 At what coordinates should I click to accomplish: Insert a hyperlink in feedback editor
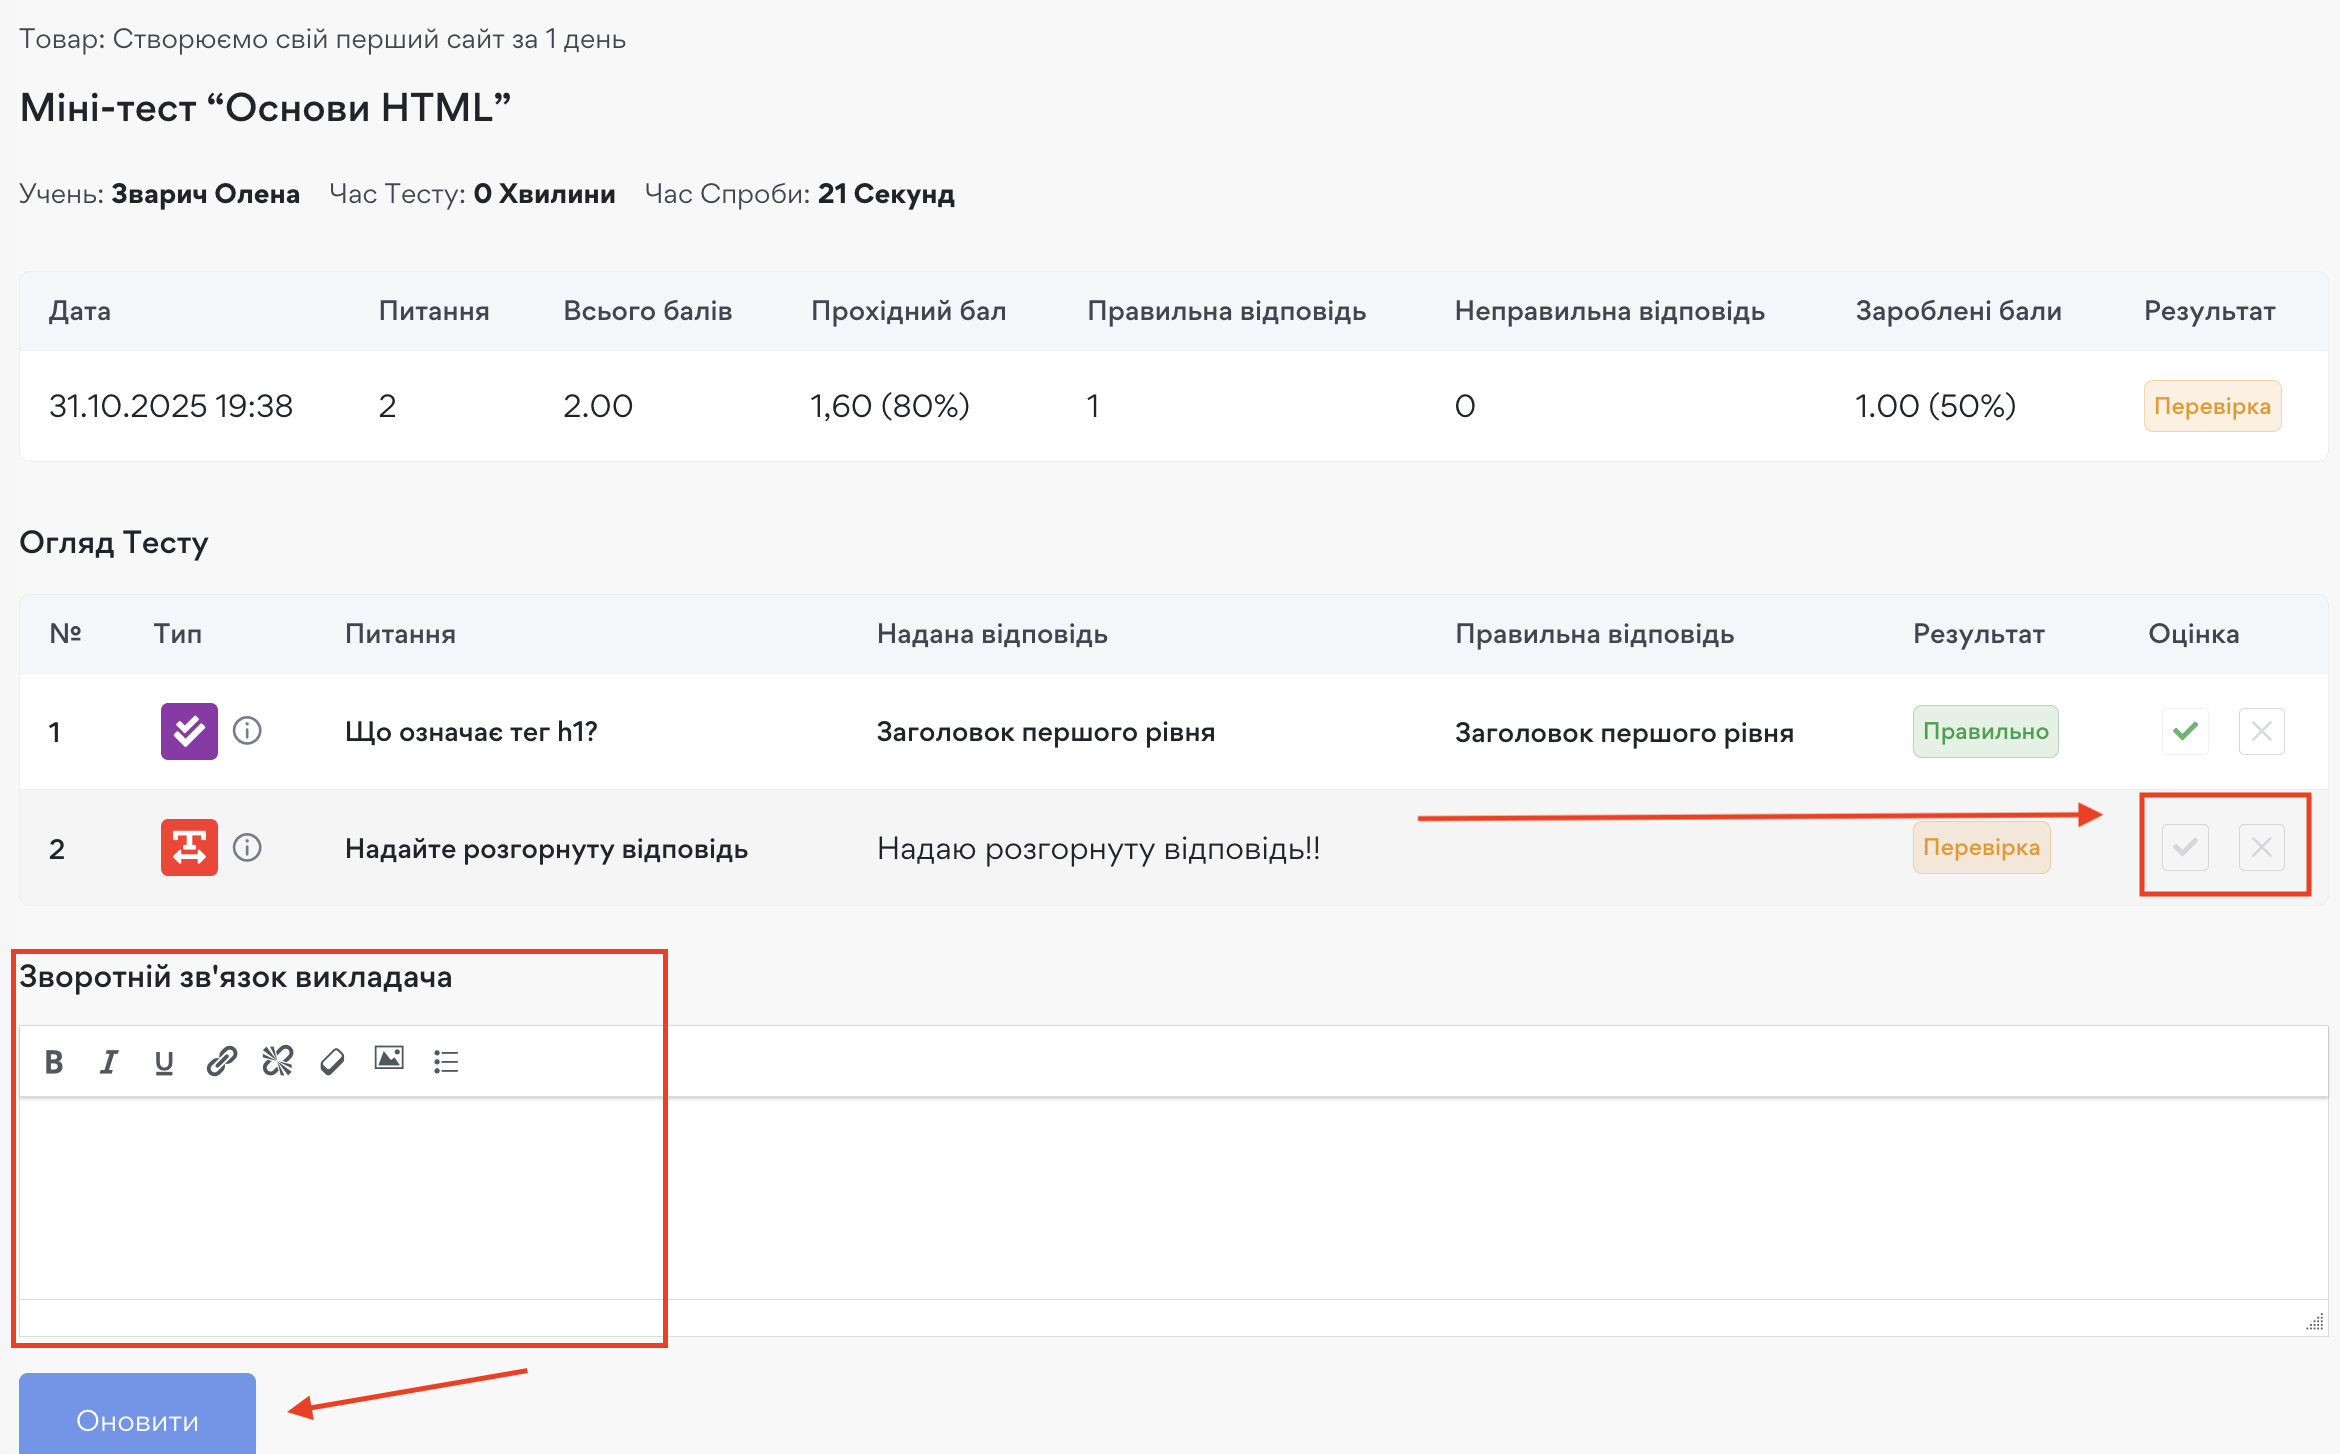pyautogui.click(x=221, y=1060)
